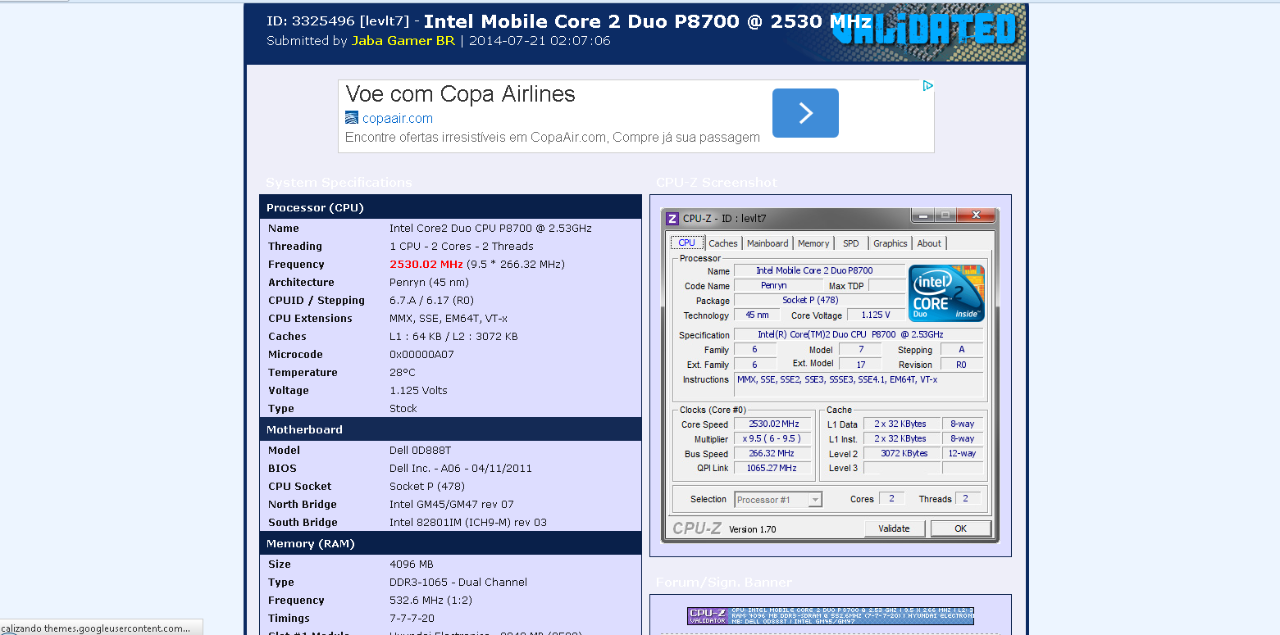The width and height of the screenshot is (1280, 635).
Task: Close the CPU-Z window with the red X
Action: click(x=976, y=215)
